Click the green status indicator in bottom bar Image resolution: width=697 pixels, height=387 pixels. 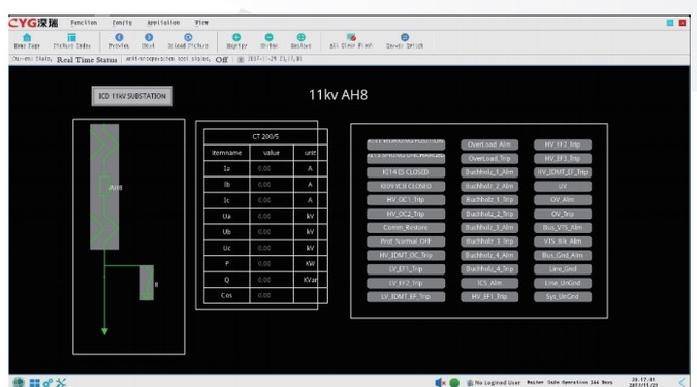454,383
